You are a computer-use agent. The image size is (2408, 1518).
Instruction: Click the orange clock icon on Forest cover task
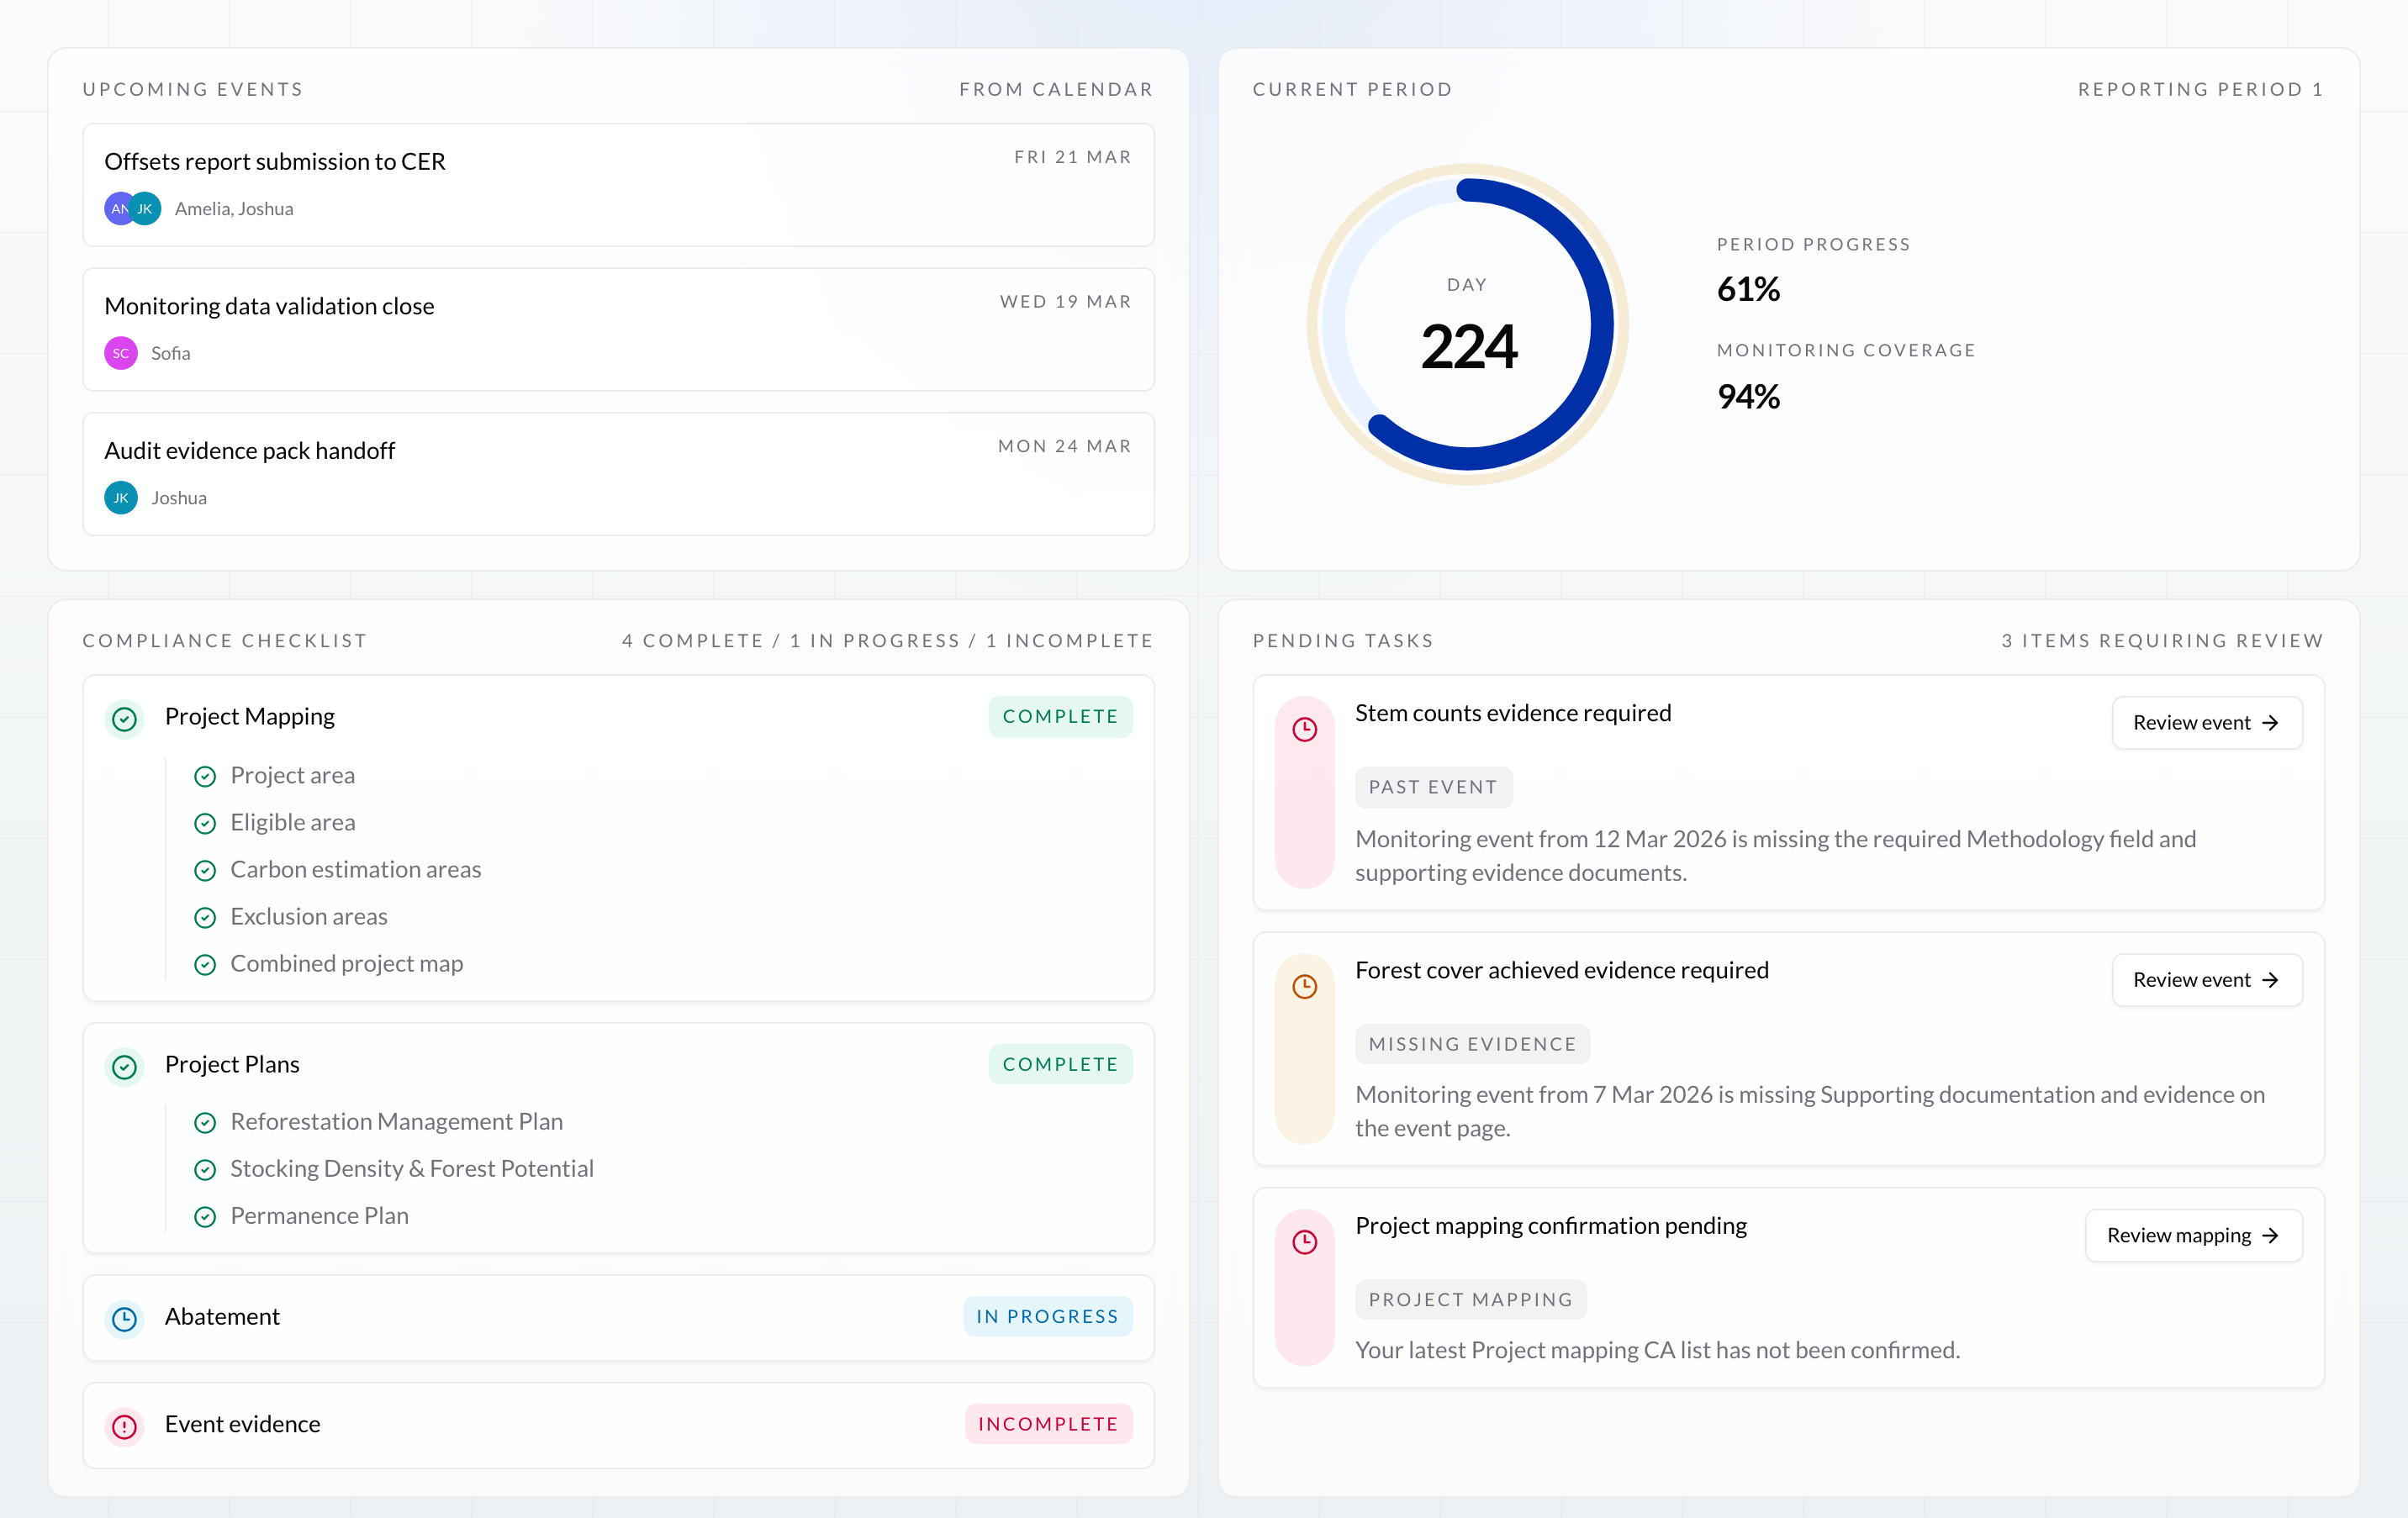click(1305, 986)
